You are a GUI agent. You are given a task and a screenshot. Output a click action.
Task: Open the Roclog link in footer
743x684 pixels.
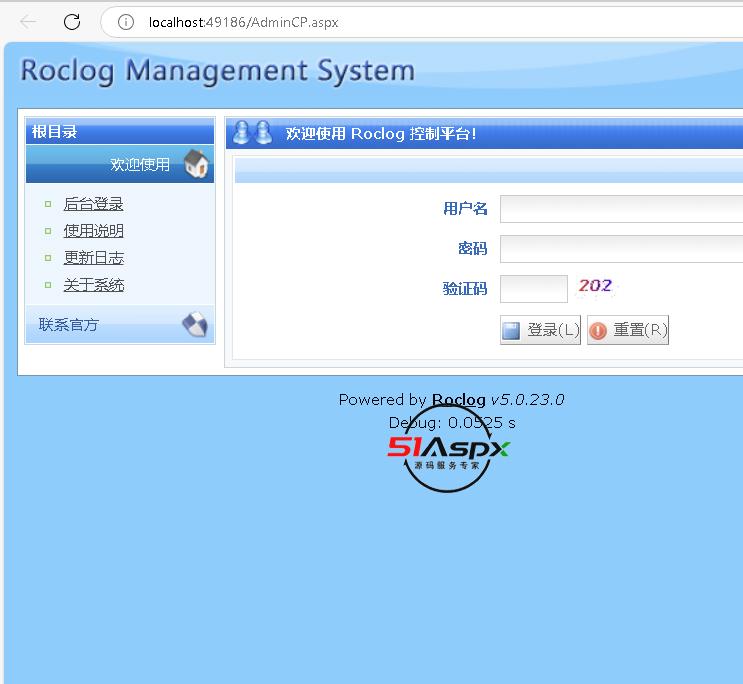459,400
